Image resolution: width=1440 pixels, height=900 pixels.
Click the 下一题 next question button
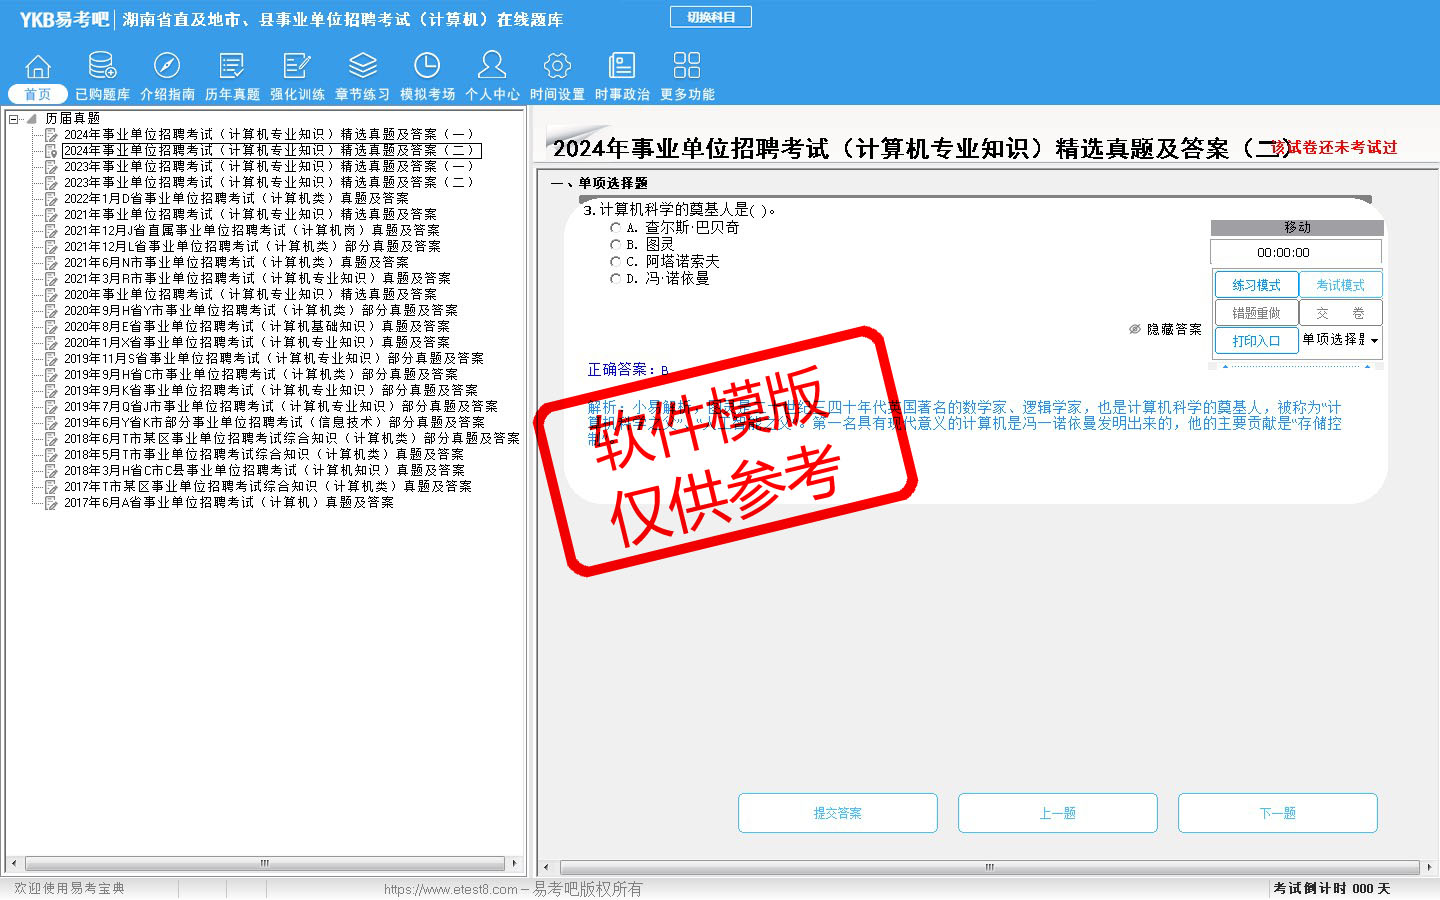(x=1277, y=813)
